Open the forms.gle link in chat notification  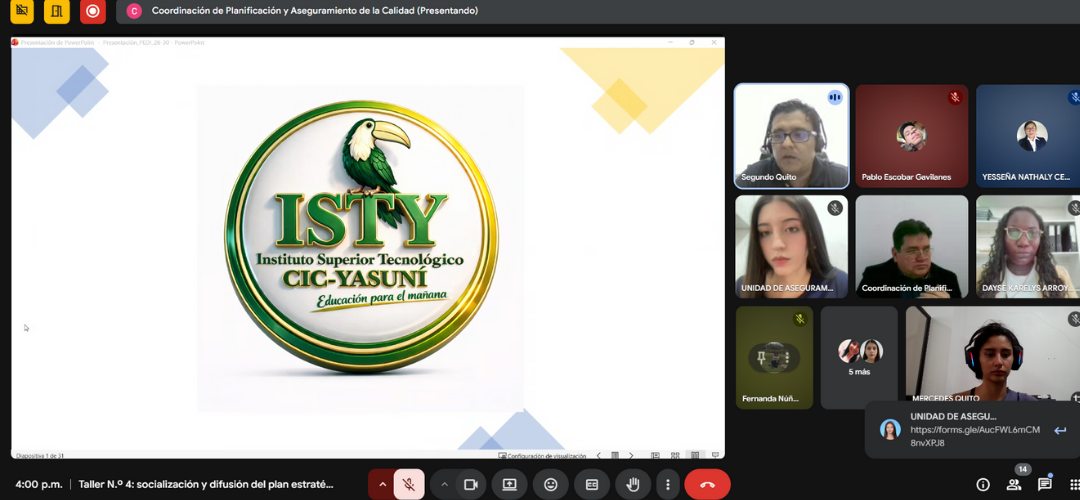[974, 435]
